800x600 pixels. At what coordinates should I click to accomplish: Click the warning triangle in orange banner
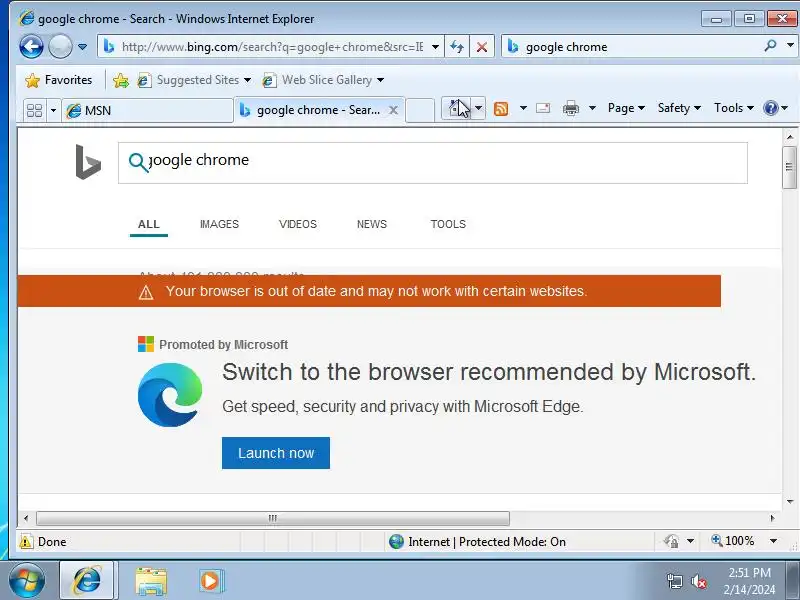pyautogui.click(x=146, y=292)
